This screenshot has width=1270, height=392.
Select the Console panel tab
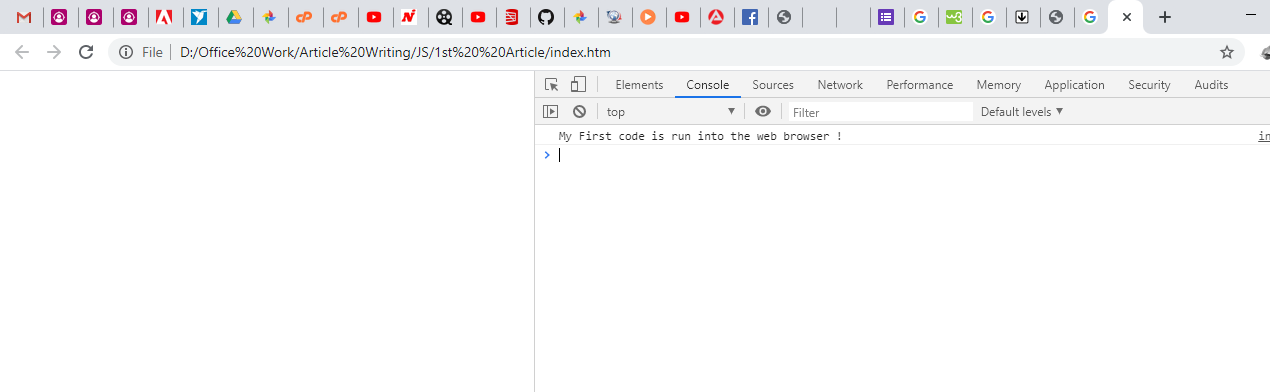point(707,85)
